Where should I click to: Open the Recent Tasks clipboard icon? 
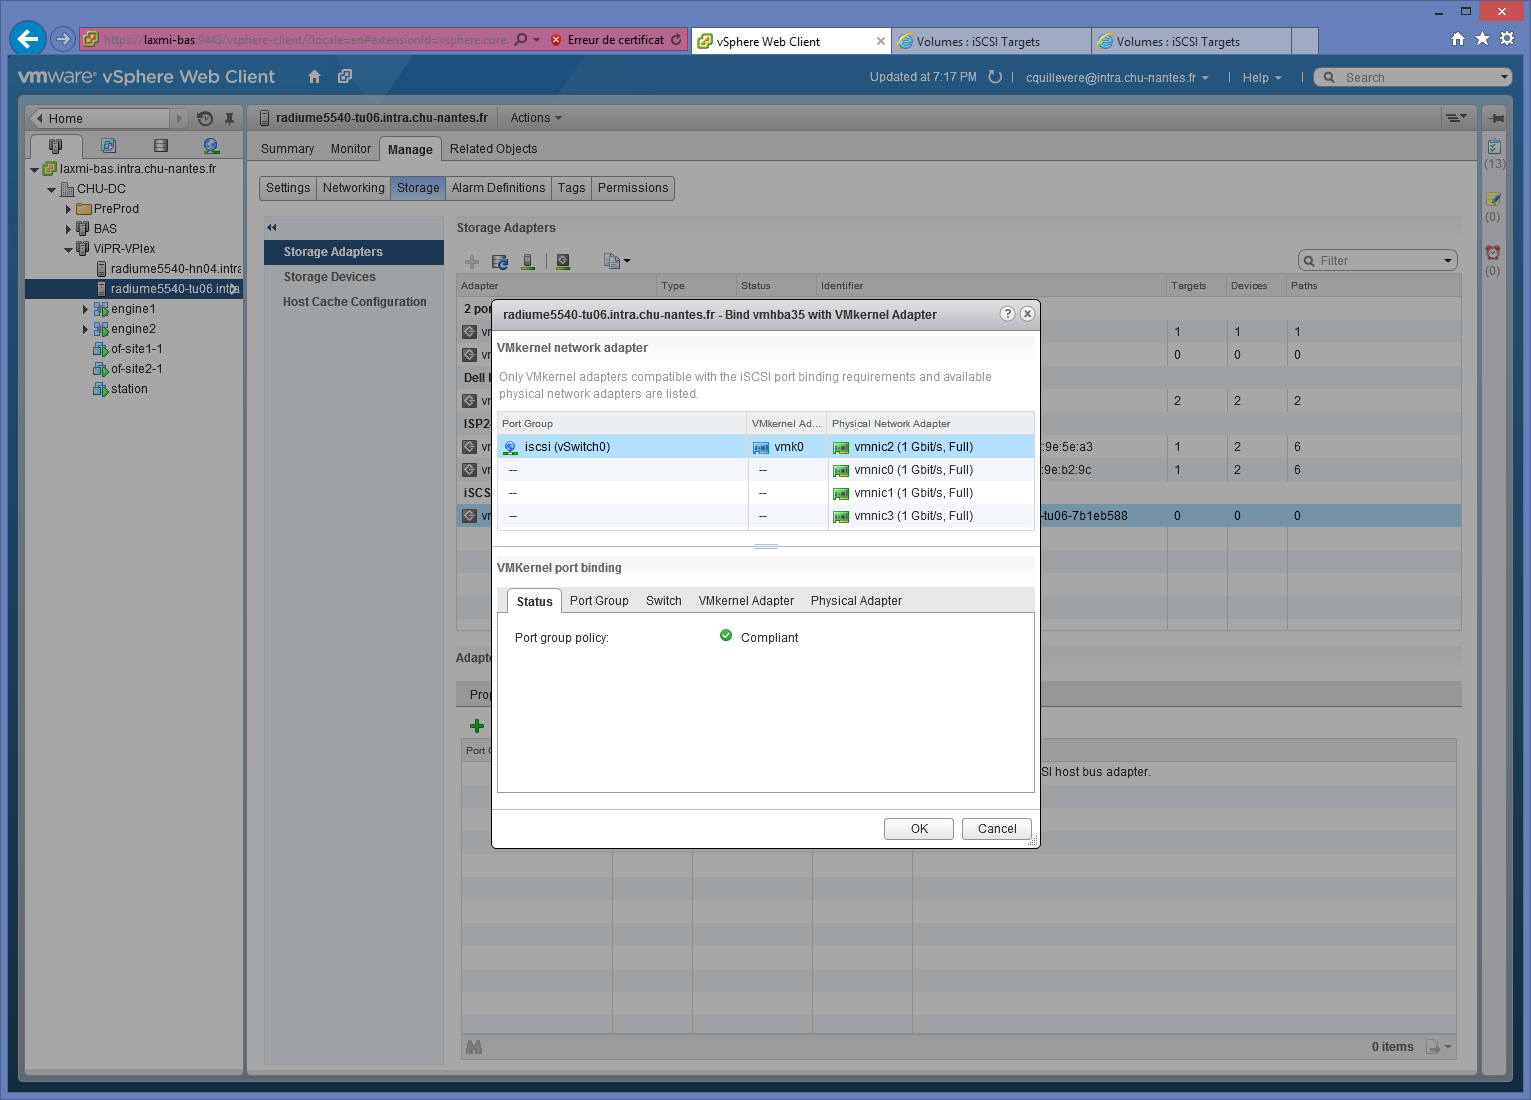point(1493,147)
